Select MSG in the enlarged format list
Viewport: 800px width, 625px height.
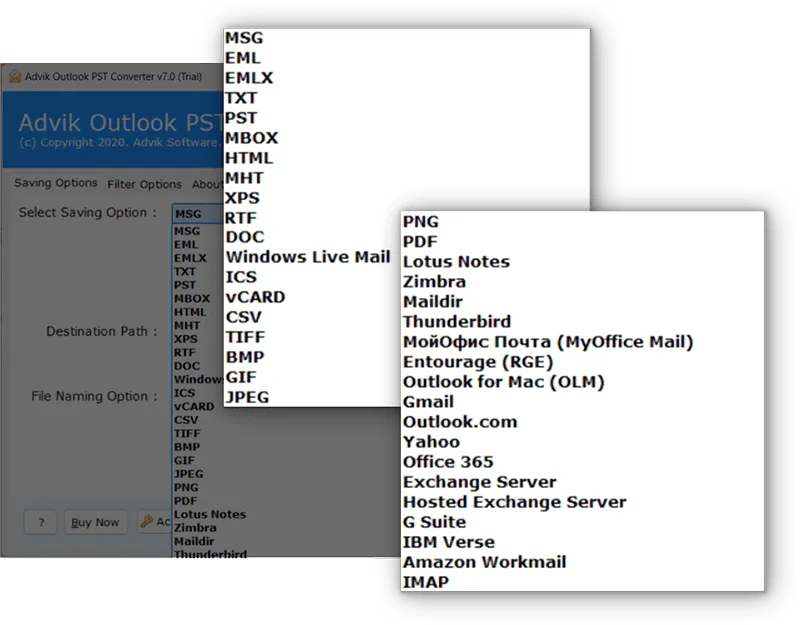244,38
